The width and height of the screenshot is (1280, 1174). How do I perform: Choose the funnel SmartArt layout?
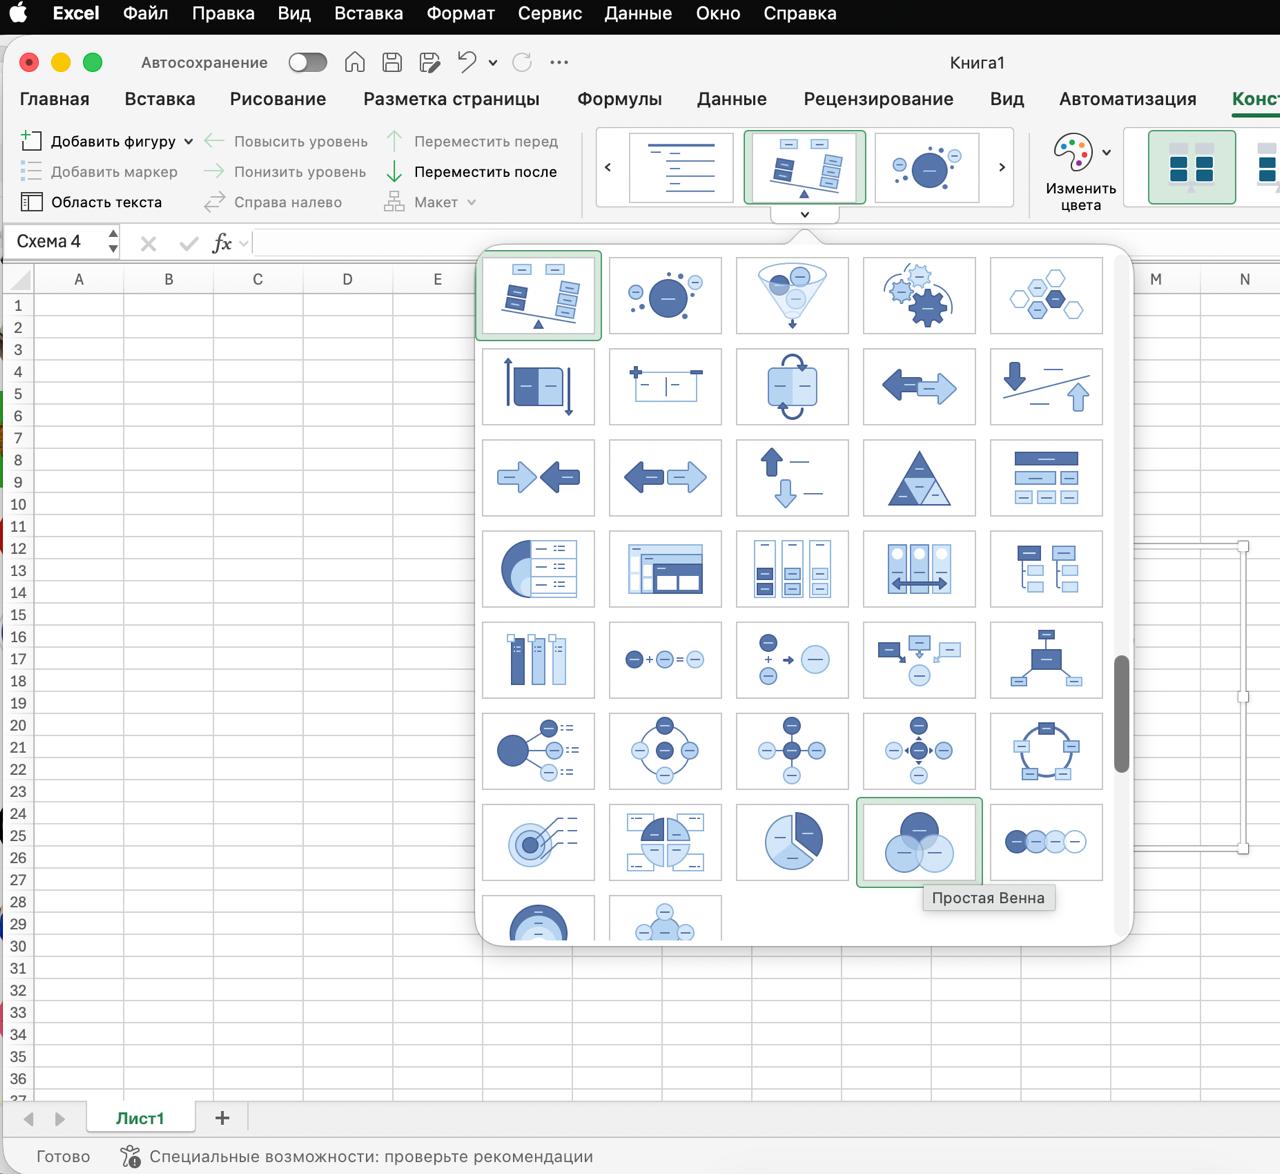pos(792,295)
